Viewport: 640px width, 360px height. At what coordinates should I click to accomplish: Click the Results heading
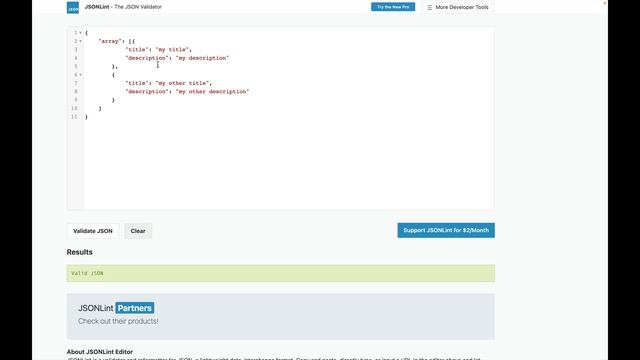(80, 252)
